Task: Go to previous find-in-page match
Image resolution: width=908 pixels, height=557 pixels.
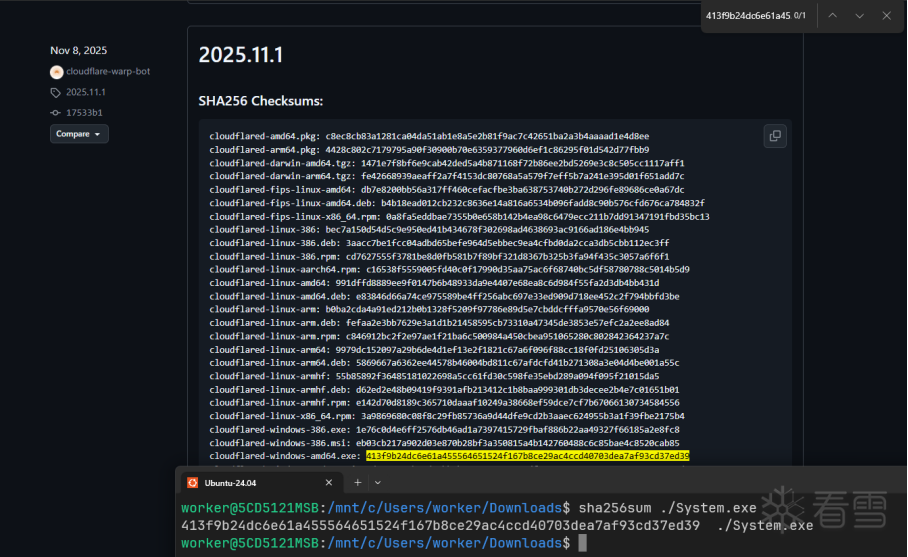Action: pyautogui.click(x=832, y=16)
